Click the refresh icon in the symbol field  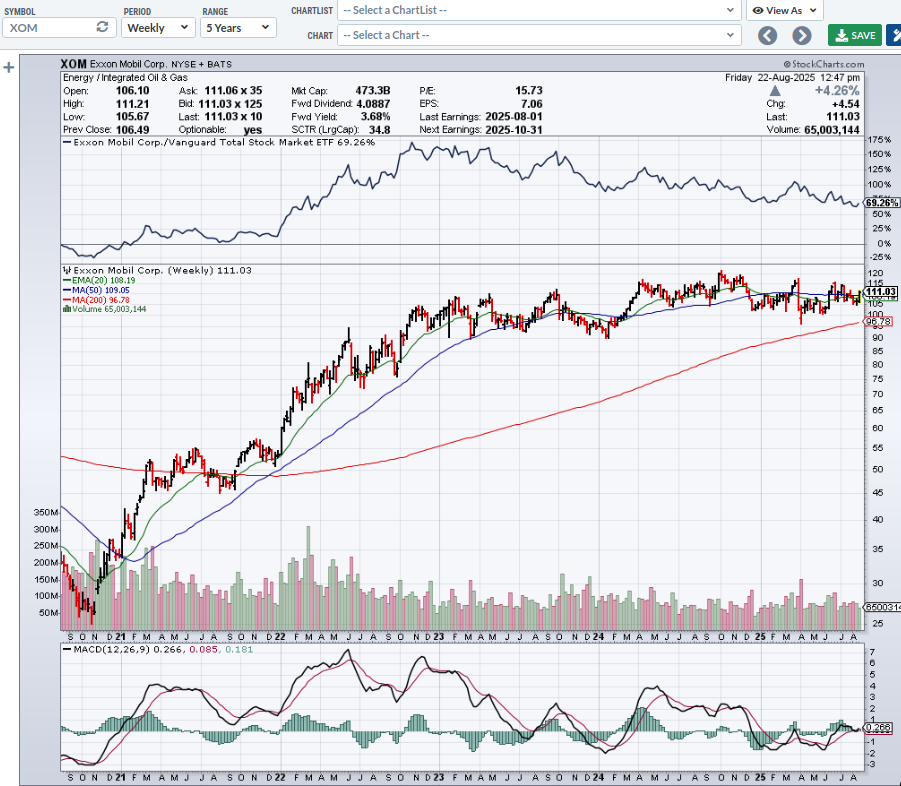point(102,28)
